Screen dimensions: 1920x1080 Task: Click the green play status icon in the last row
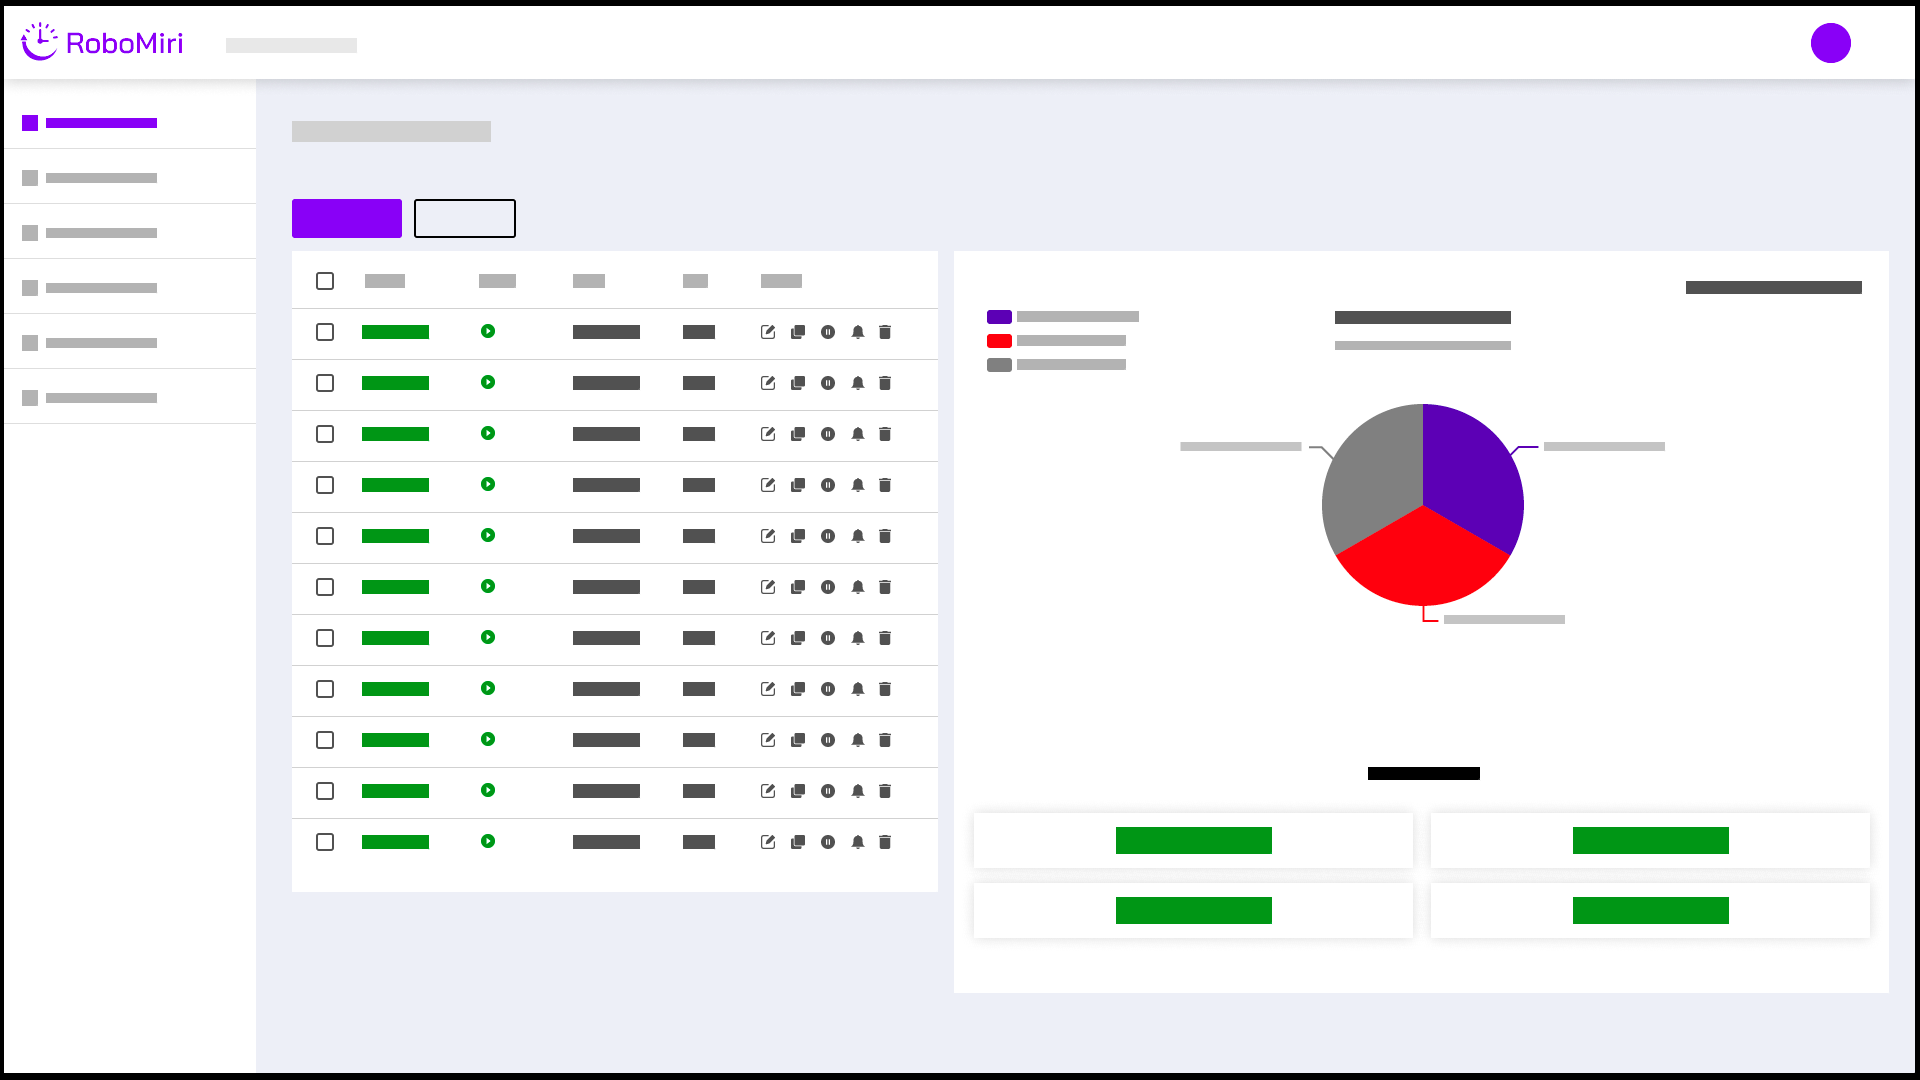coord(488,841)
